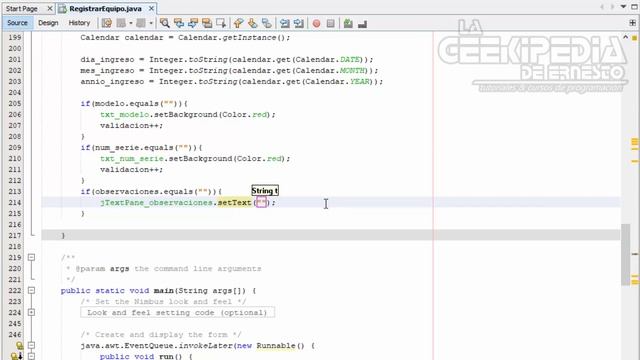Collapse the main method fold at line 222
This screenshot has height=360, width=640.
coord(31,290)
